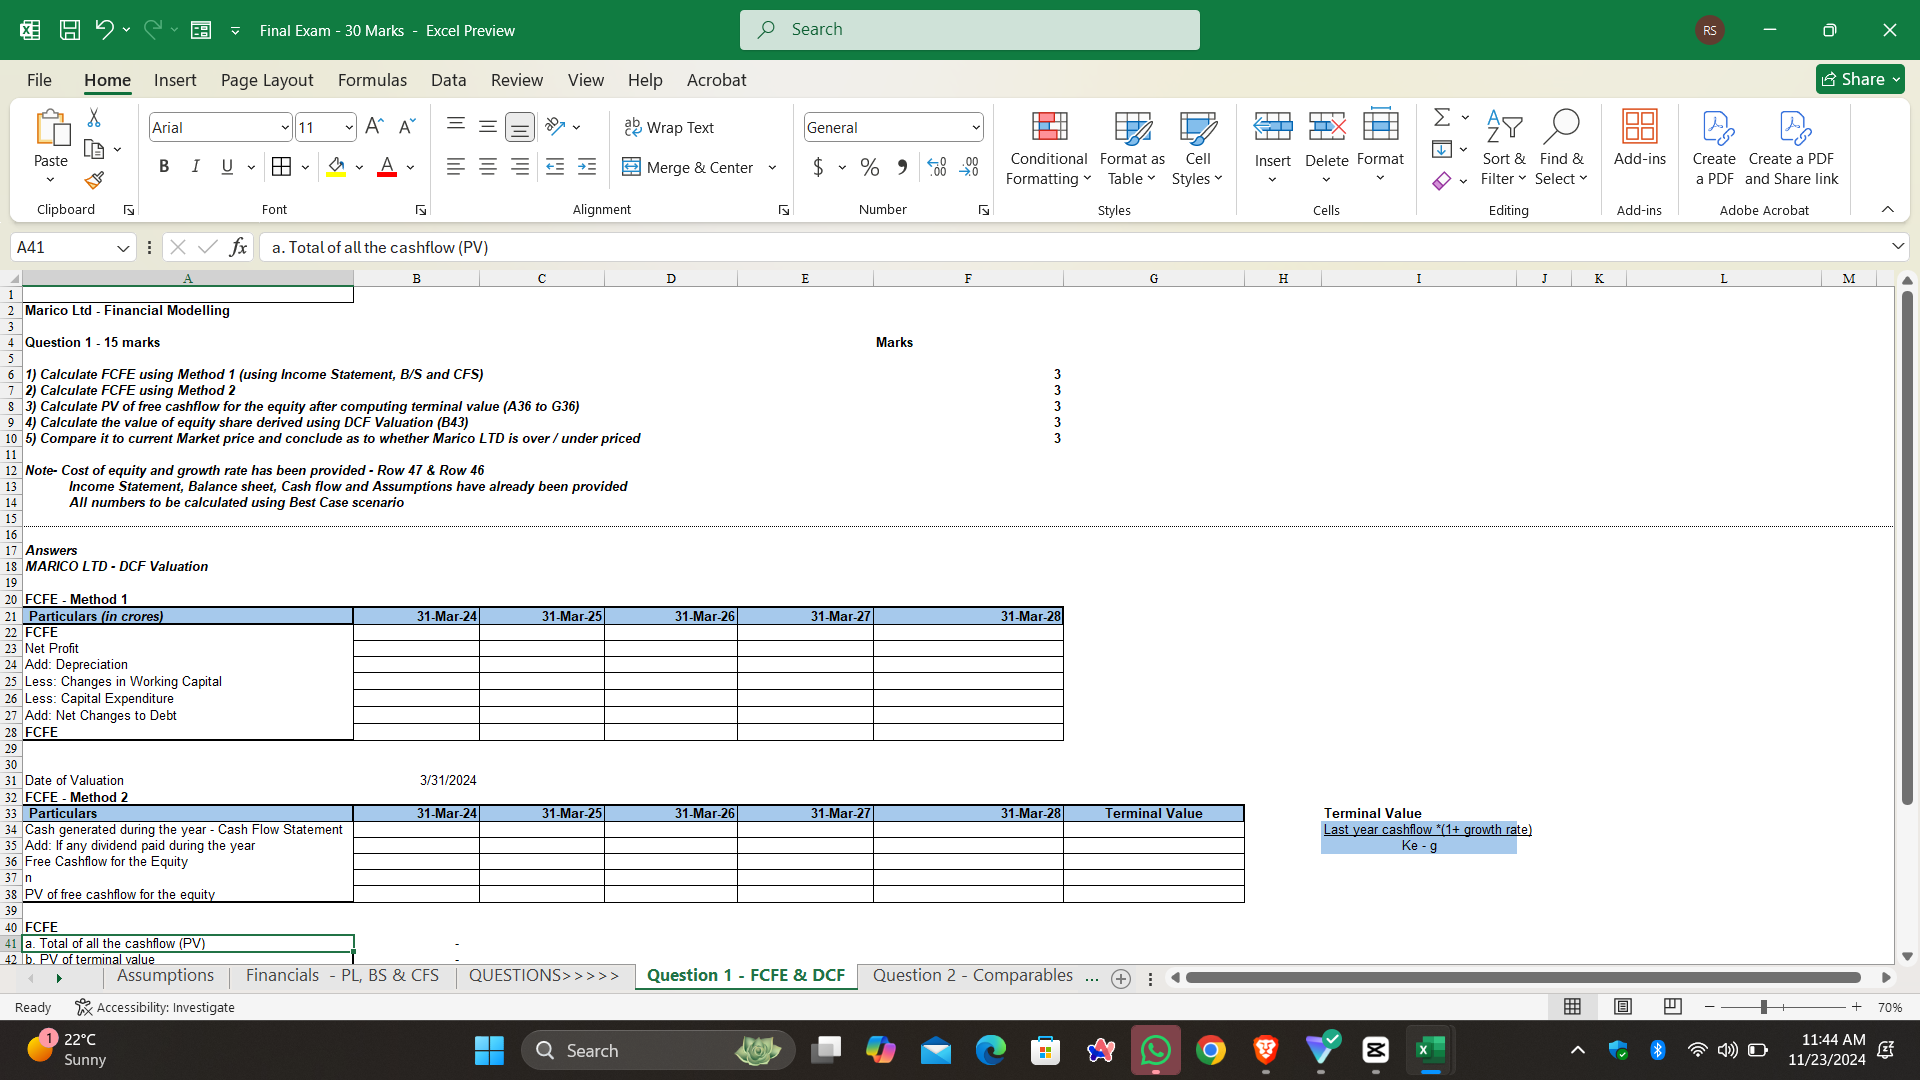
Task: Open the Font size dropdown showing 11
Action: click(x=348, y=127)
